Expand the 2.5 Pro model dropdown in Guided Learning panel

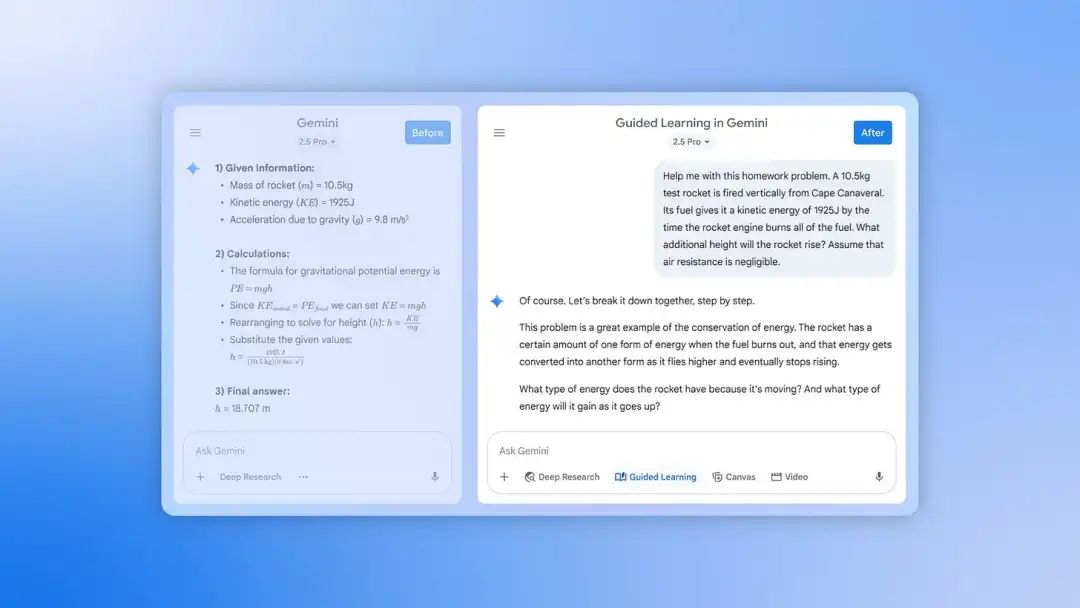pyautogui.click(x=691, y=142)
